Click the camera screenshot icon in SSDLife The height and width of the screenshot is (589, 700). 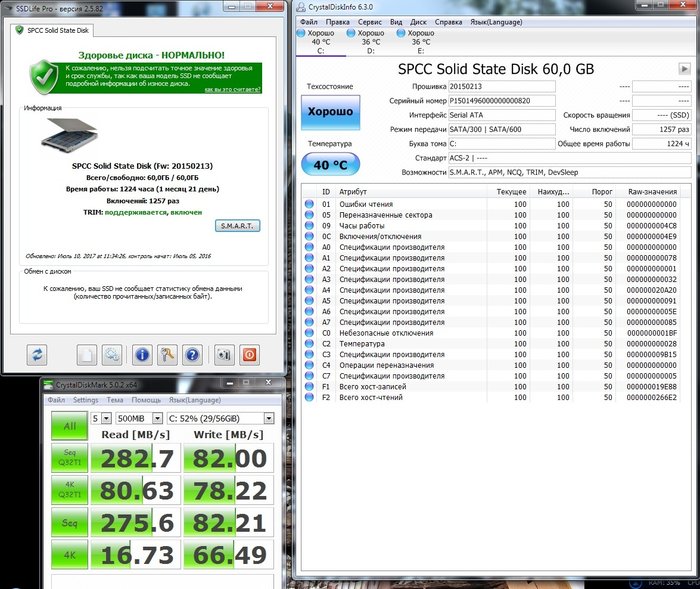224,355
